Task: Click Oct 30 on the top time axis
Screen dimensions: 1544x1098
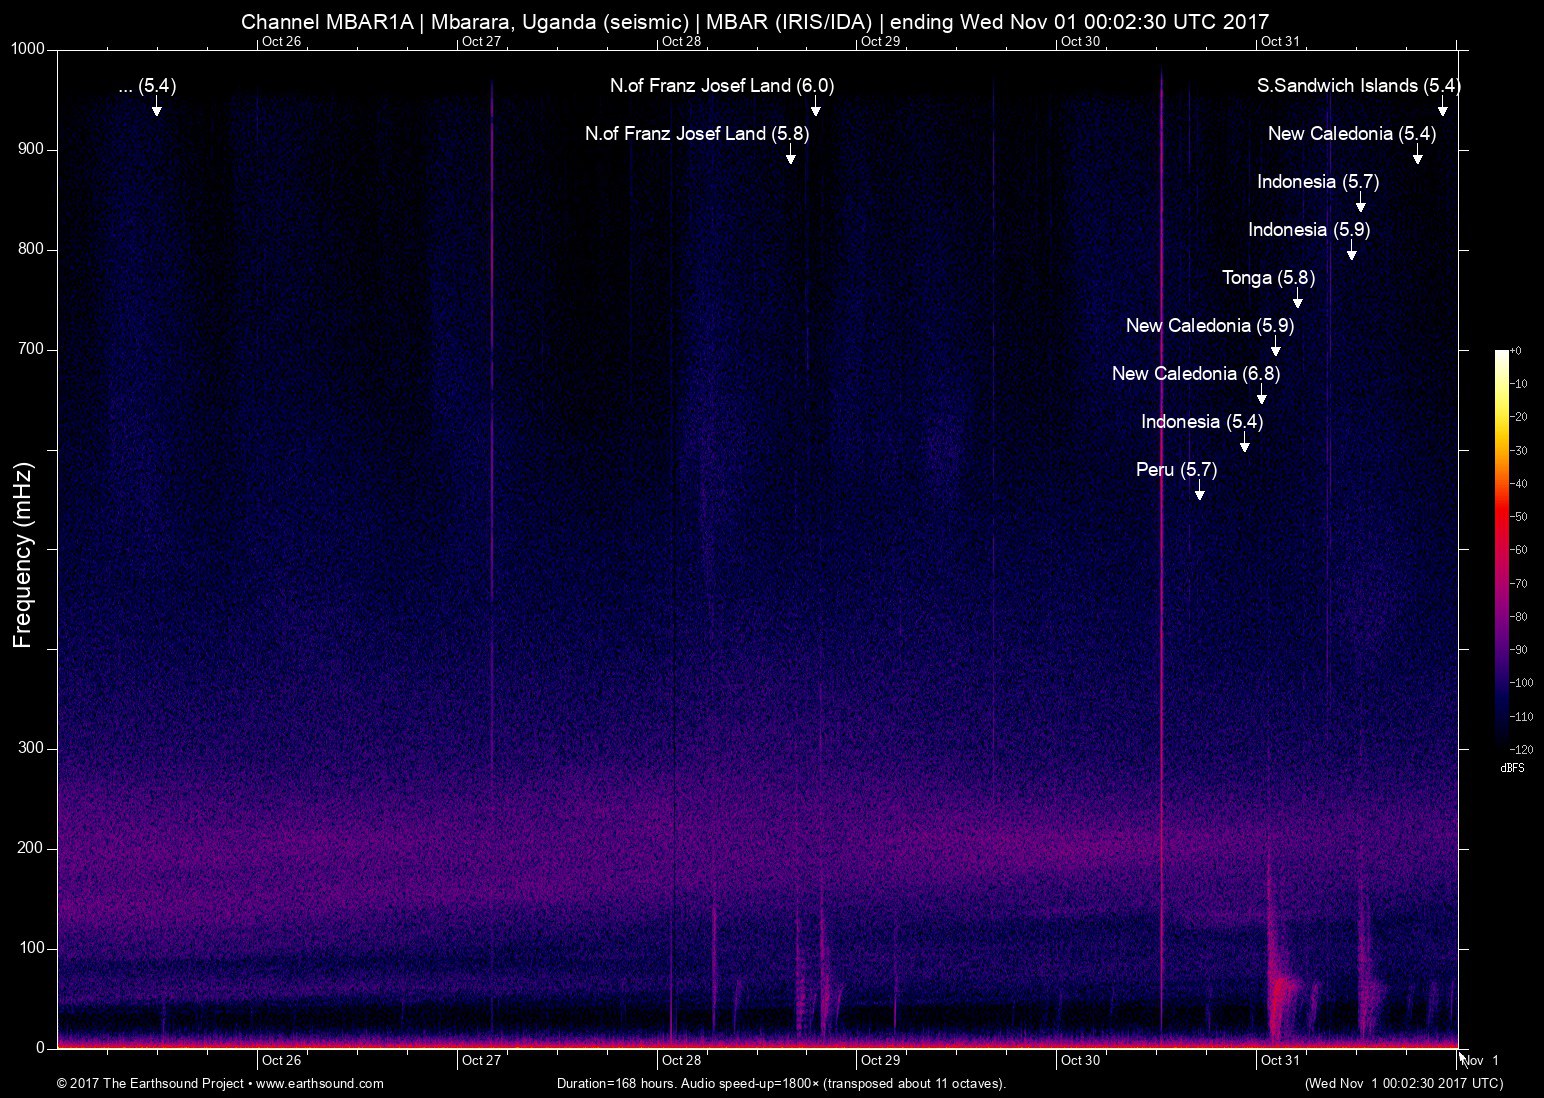Action: pyautogui.click(x=1081, y=42)
